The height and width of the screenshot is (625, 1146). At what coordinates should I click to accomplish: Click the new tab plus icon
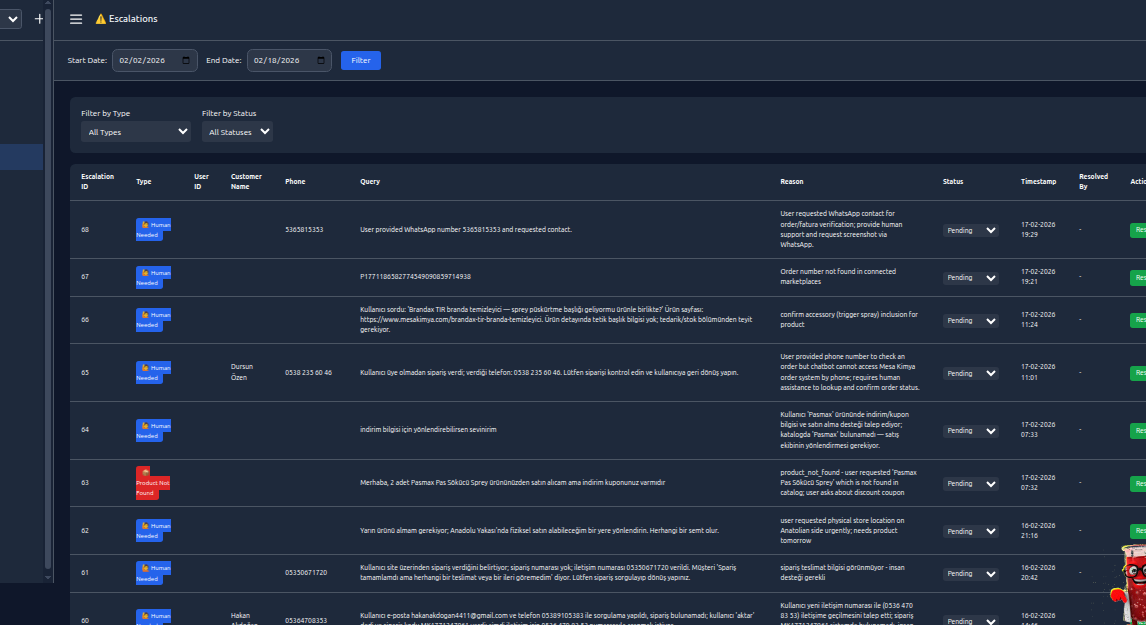click(x=38, y=17)
